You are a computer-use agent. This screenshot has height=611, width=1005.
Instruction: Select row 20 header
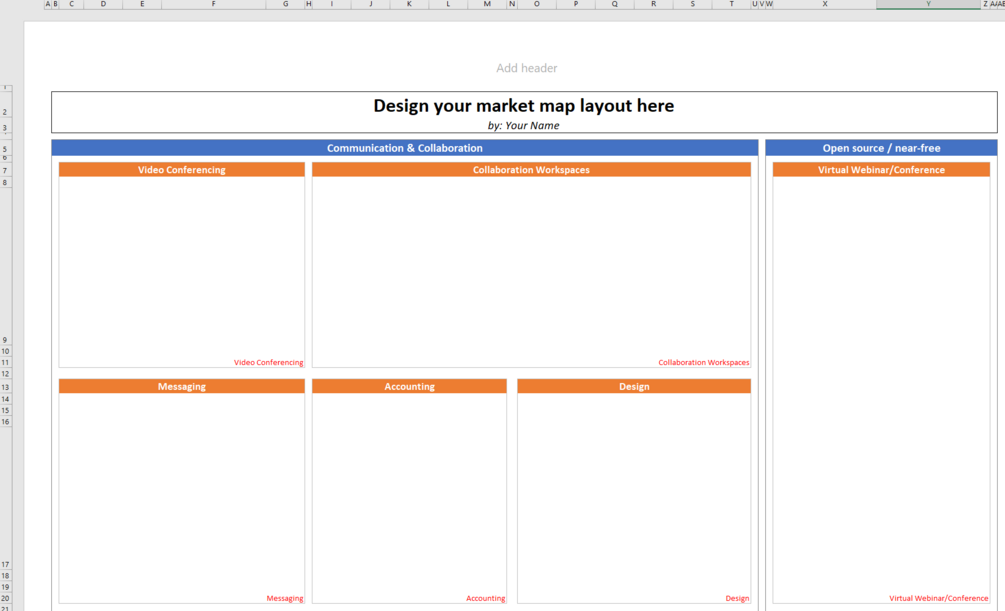point(5,598)
